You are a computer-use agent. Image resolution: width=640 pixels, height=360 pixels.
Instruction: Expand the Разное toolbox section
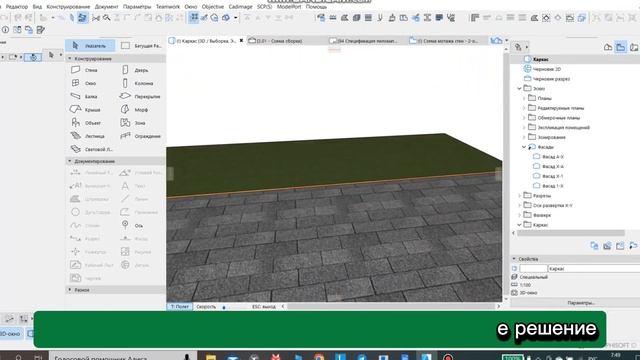(70, 290)
